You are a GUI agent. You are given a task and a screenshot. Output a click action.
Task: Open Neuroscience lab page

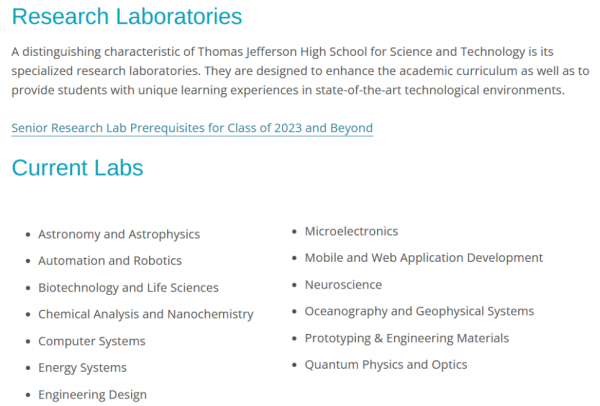tap(343, 285)
